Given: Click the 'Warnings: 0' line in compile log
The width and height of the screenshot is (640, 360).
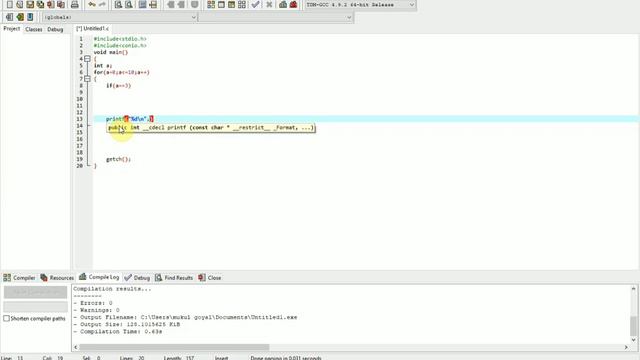Looking at the screenshot, I should click(x=97, y=310).
